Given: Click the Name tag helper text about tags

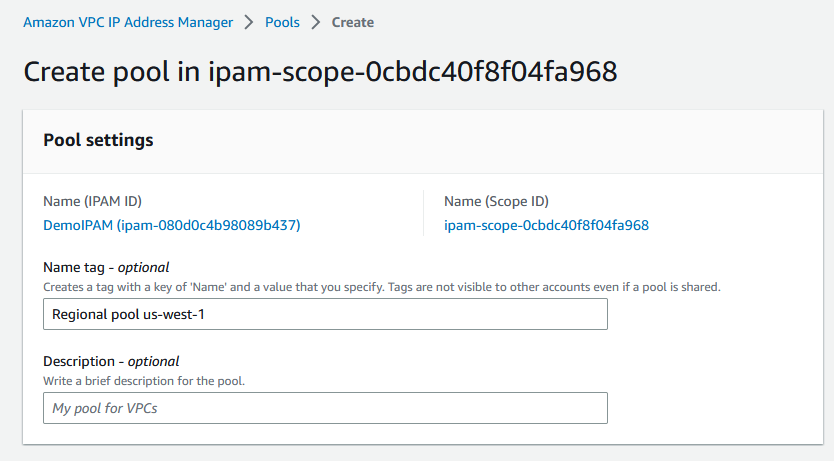Looking at the screenshot, I should pyautogui.click(x=381, y=287).
